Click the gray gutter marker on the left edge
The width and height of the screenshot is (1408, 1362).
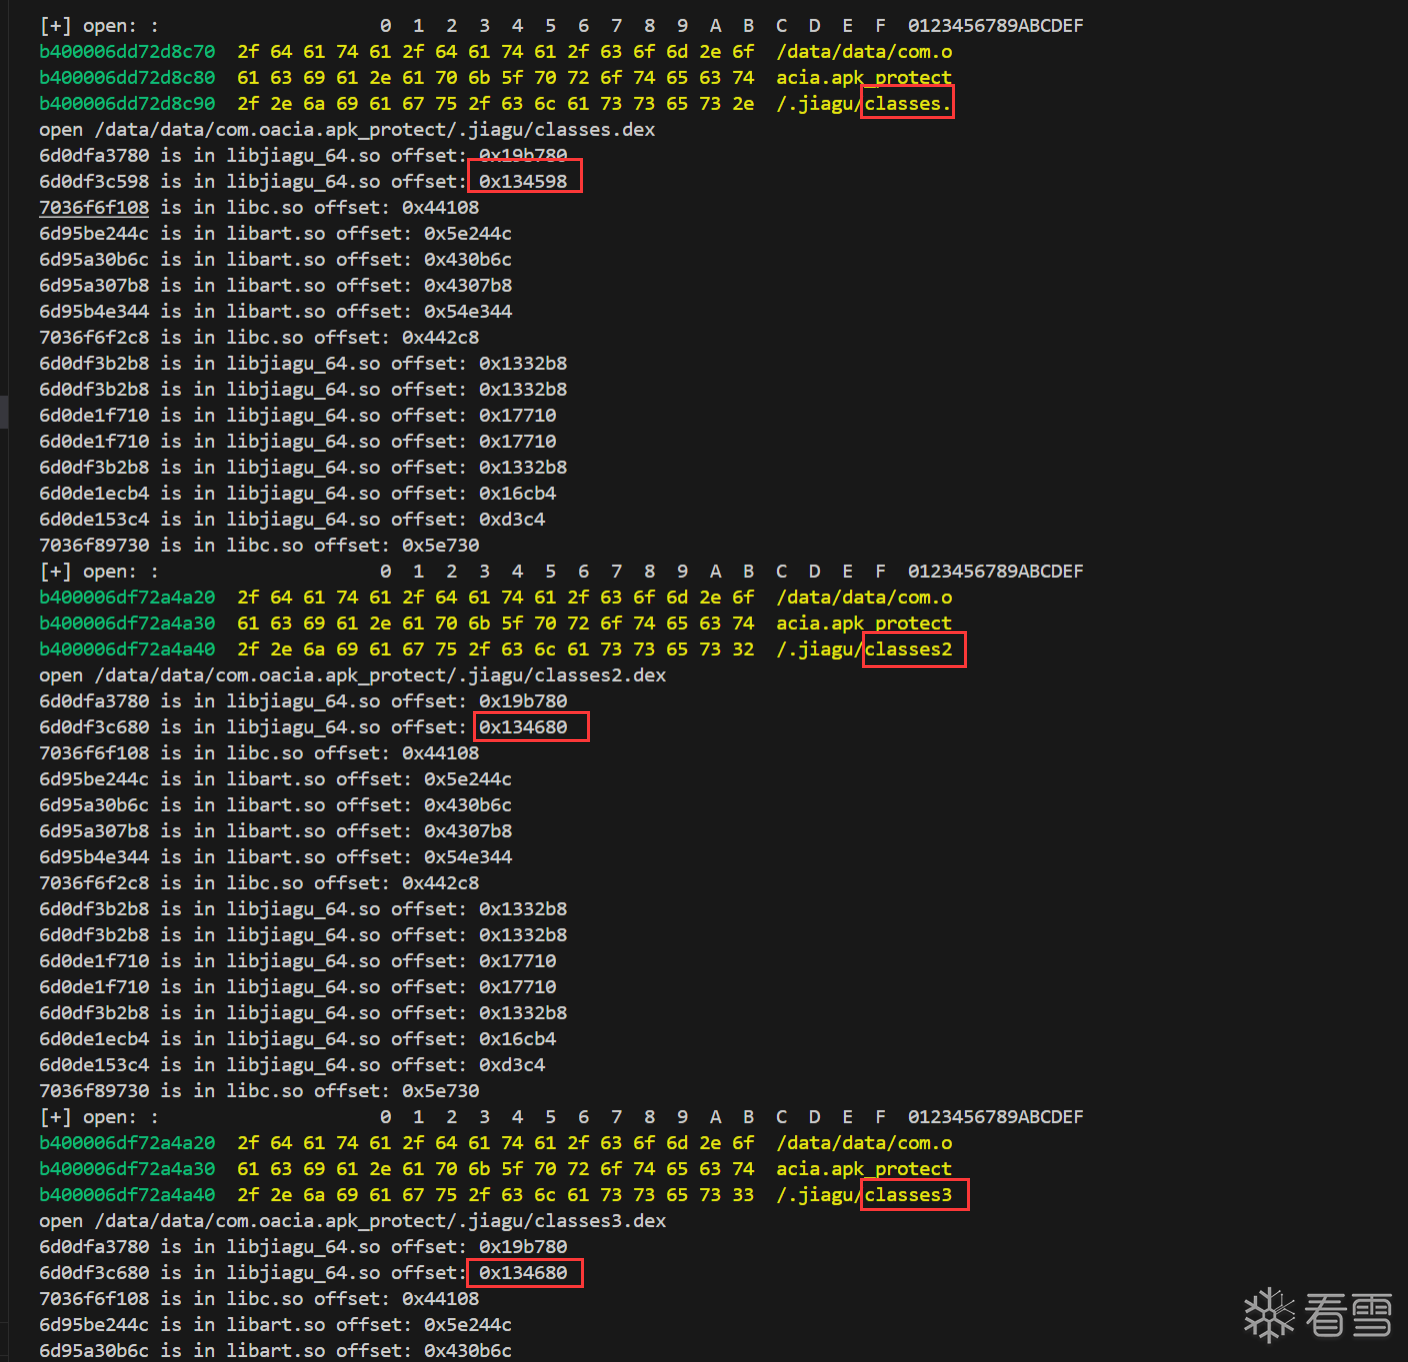[4, 412]
